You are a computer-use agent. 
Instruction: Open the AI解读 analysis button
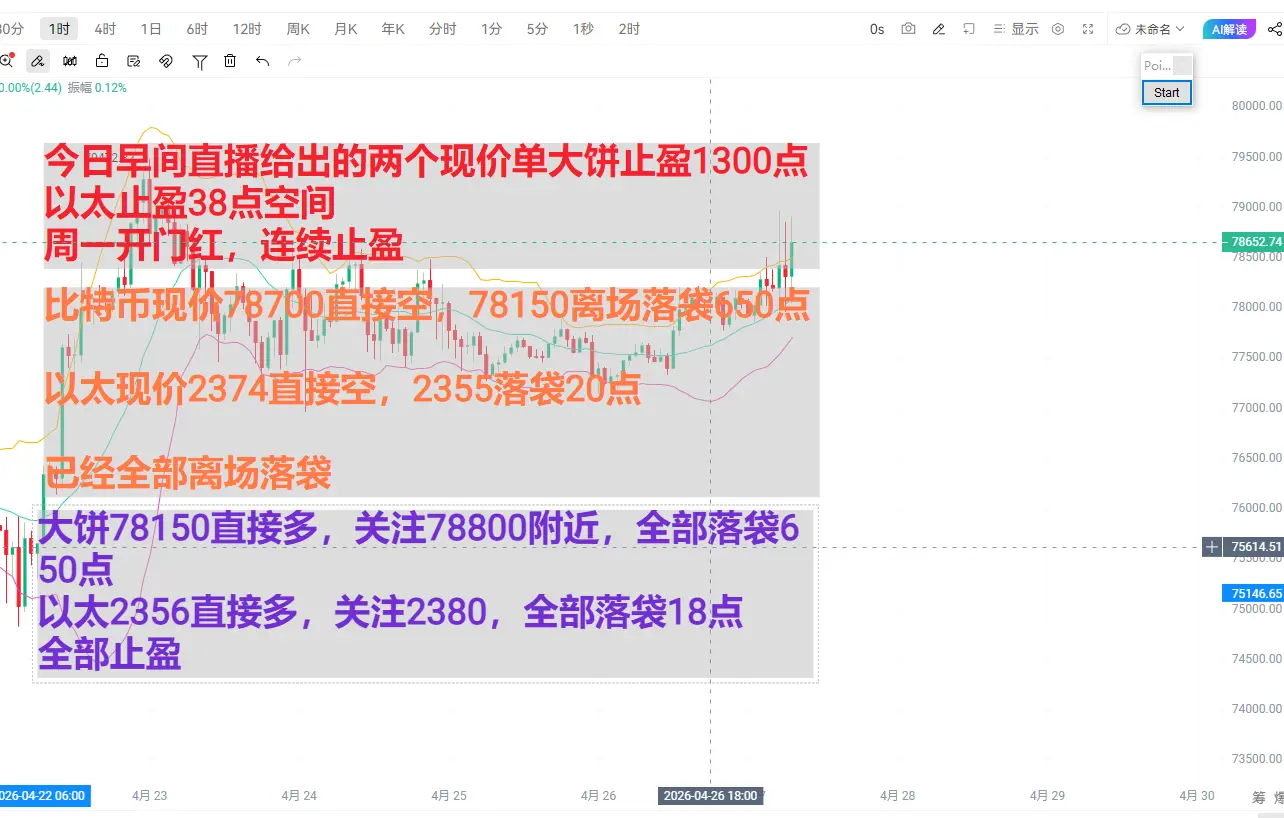click(x=1229, y=29)
